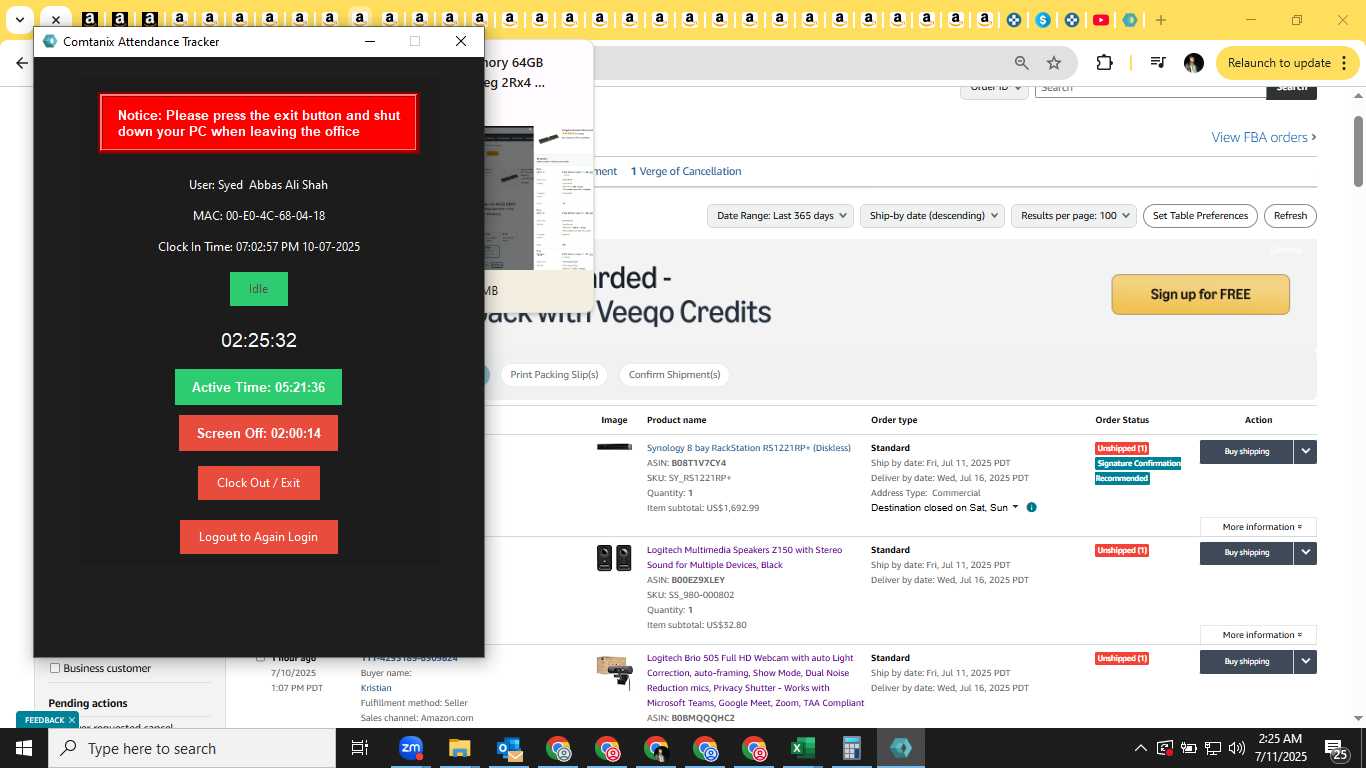Open the Date Range dropdown

780,216
